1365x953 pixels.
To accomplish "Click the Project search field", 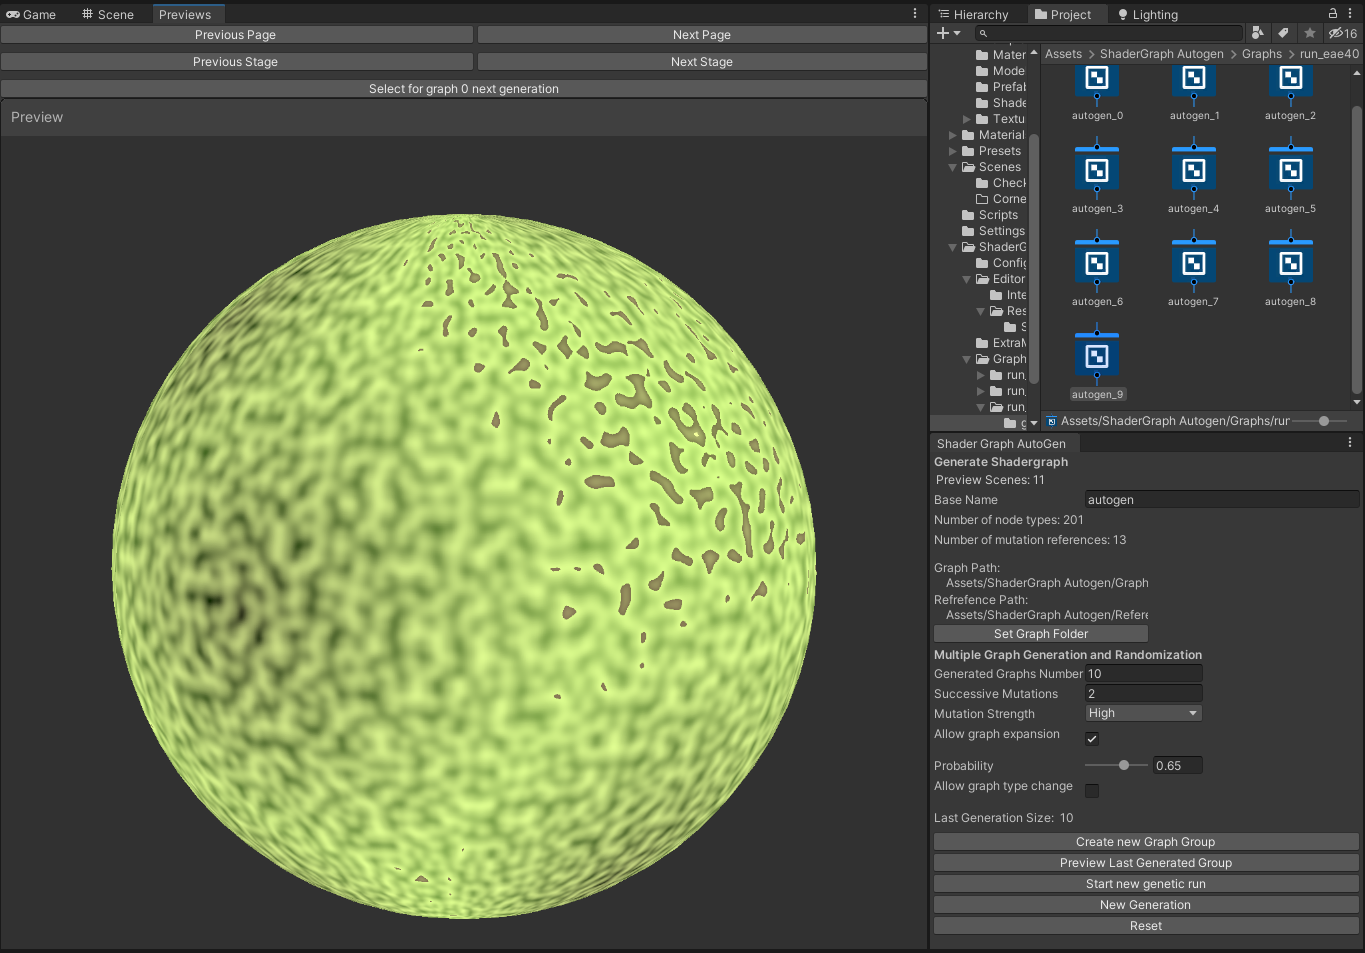I will [x=1109, y=33].
